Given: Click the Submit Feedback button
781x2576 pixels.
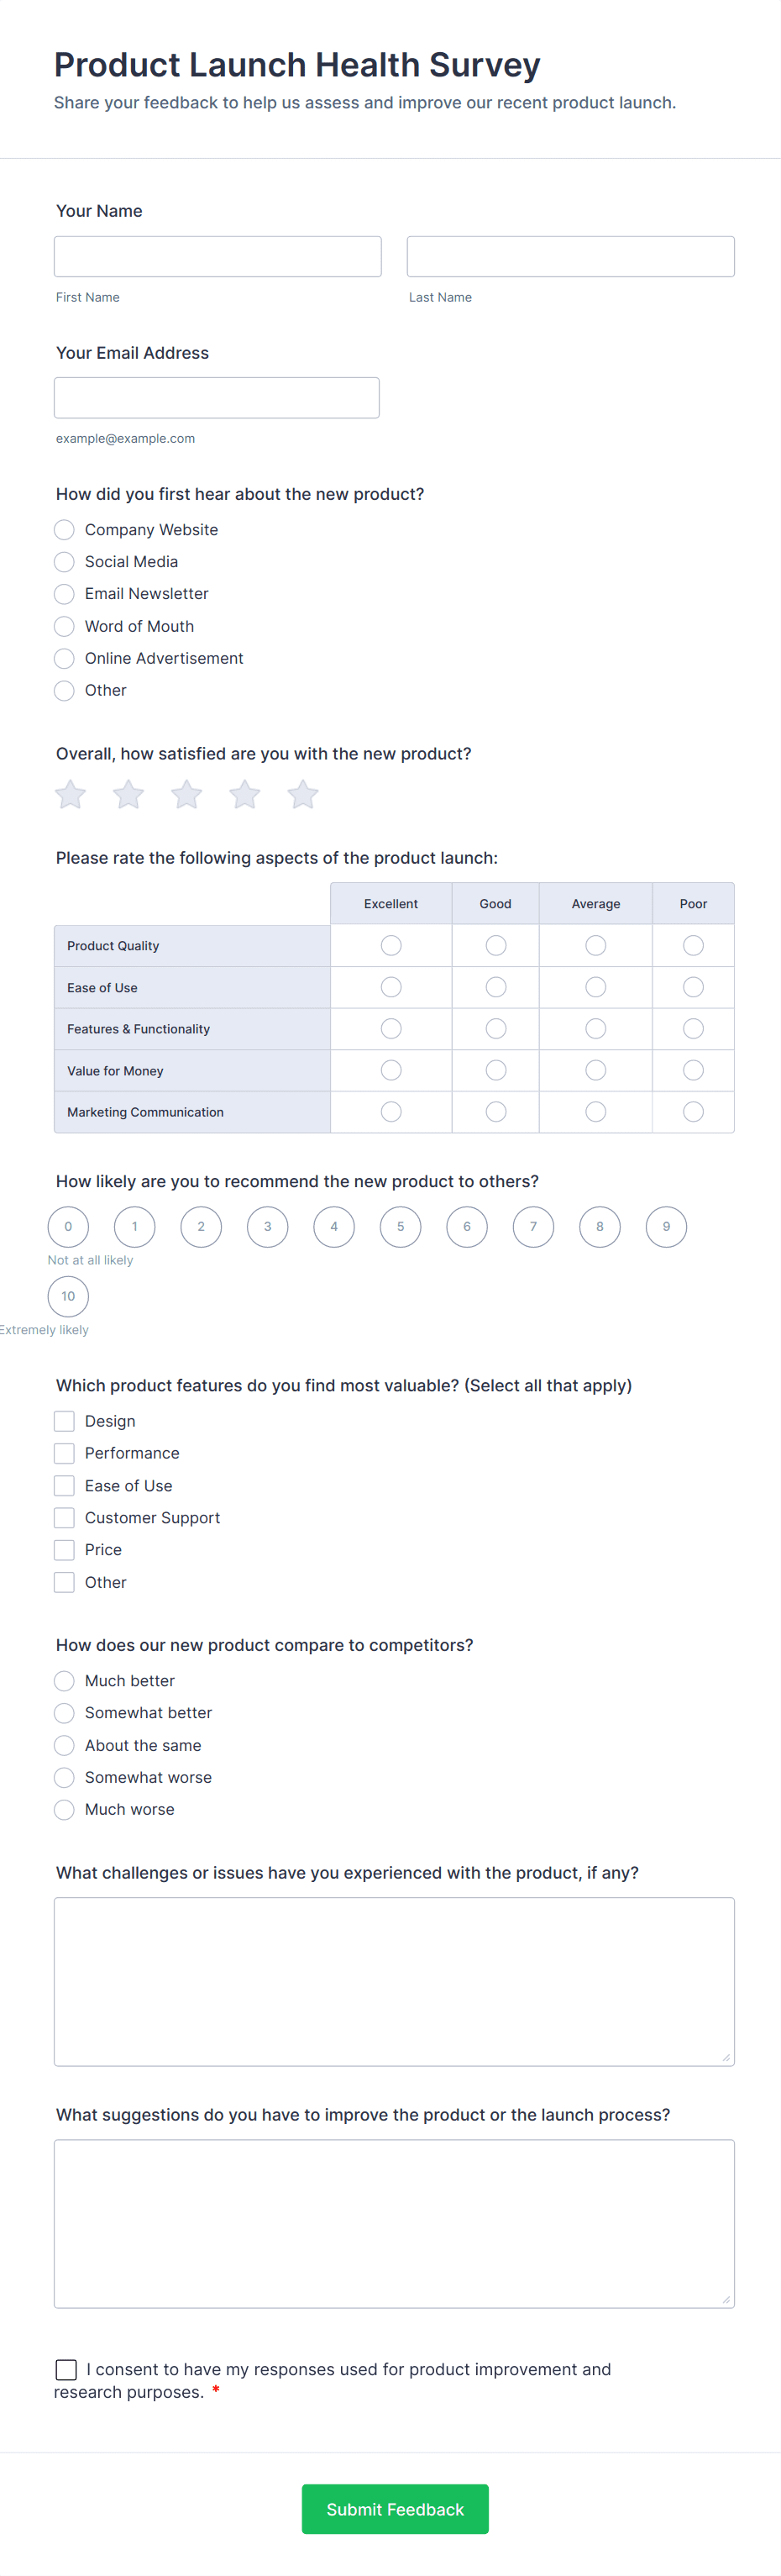Looking at the screenshot, I should click(395, 2509).
